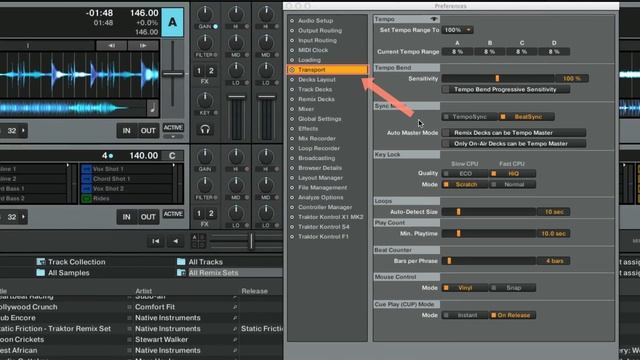Set loop OUT point on Deck C
The width and height of the screenshot is (640, 360).
click(x=148, y=217)
